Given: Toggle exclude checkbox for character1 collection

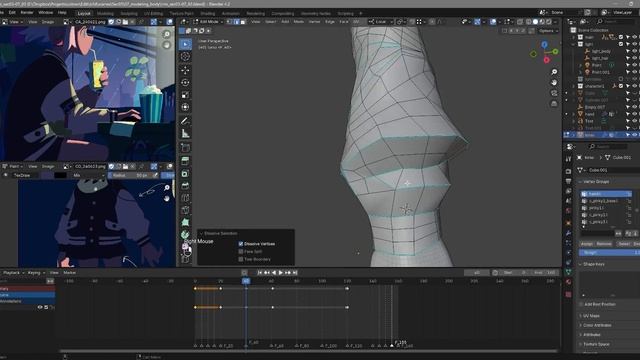Looking at the screenshot, I should [621, 86].
